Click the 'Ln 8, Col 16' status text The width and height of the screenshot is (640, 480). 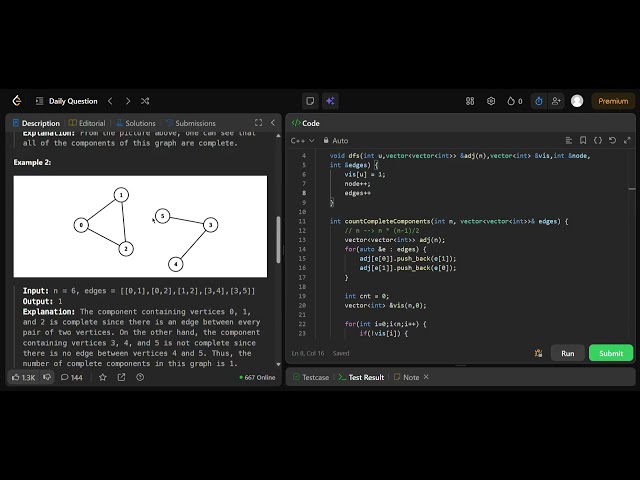tap(308, 353)
